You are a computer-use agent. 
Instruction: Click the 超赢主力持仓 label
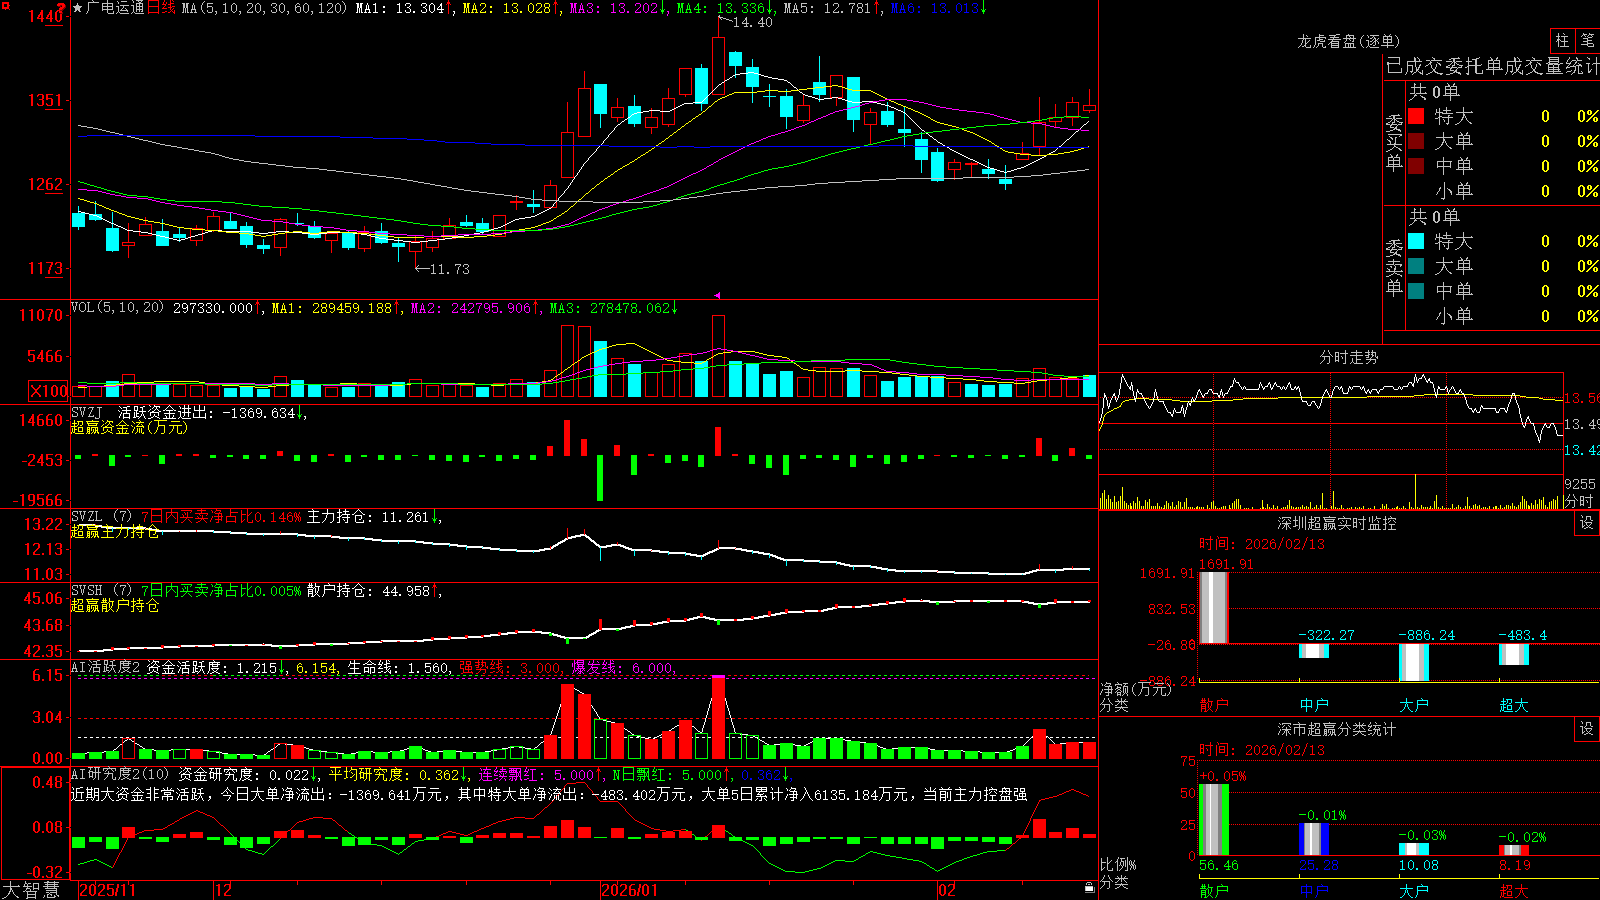point(115,532)
